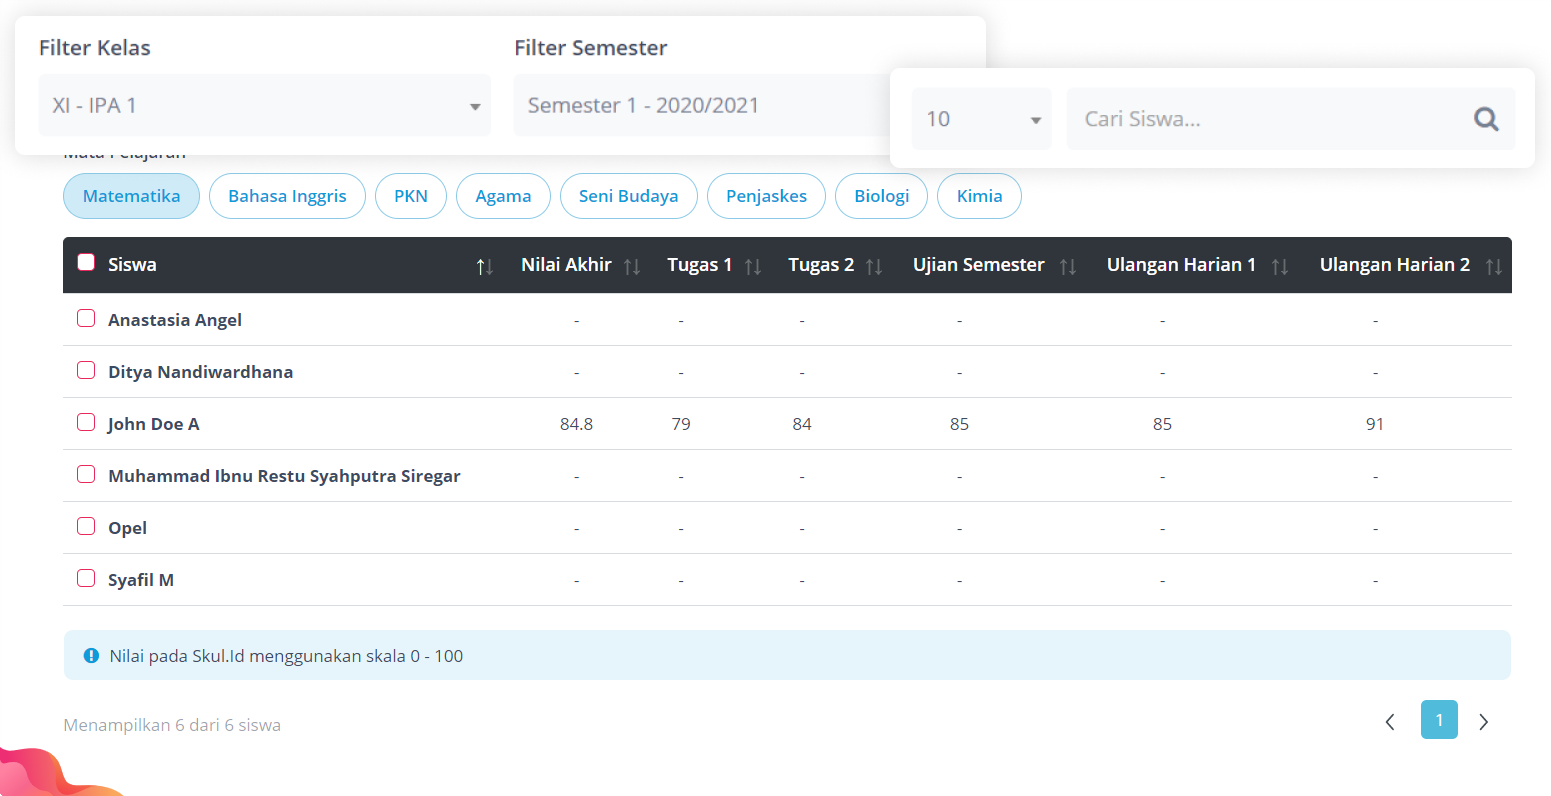
Task: Select John Doe A's checkbox
Action: 86,422
